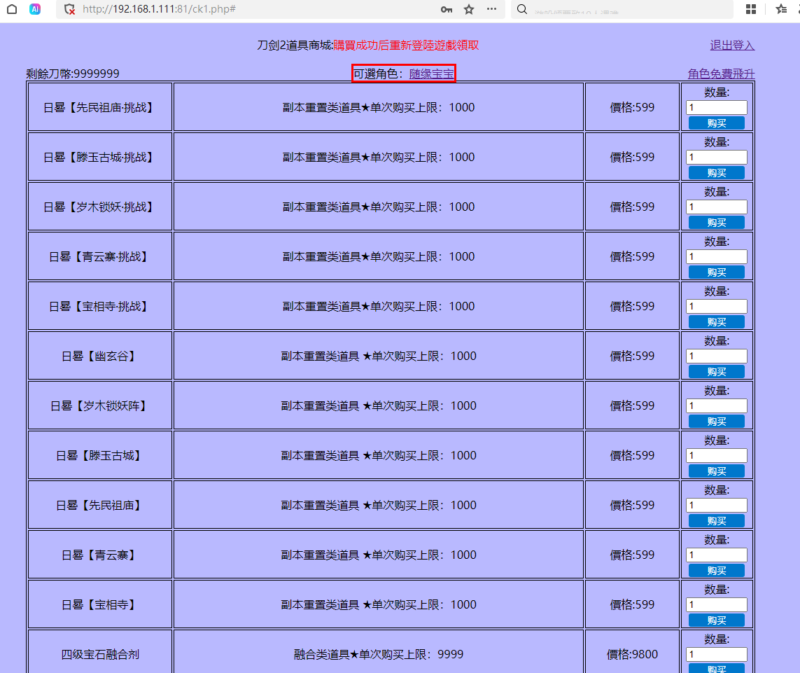Open the AI assistant icon in toolbar
The image size is (800, 673).
click(x=35, y=10)
